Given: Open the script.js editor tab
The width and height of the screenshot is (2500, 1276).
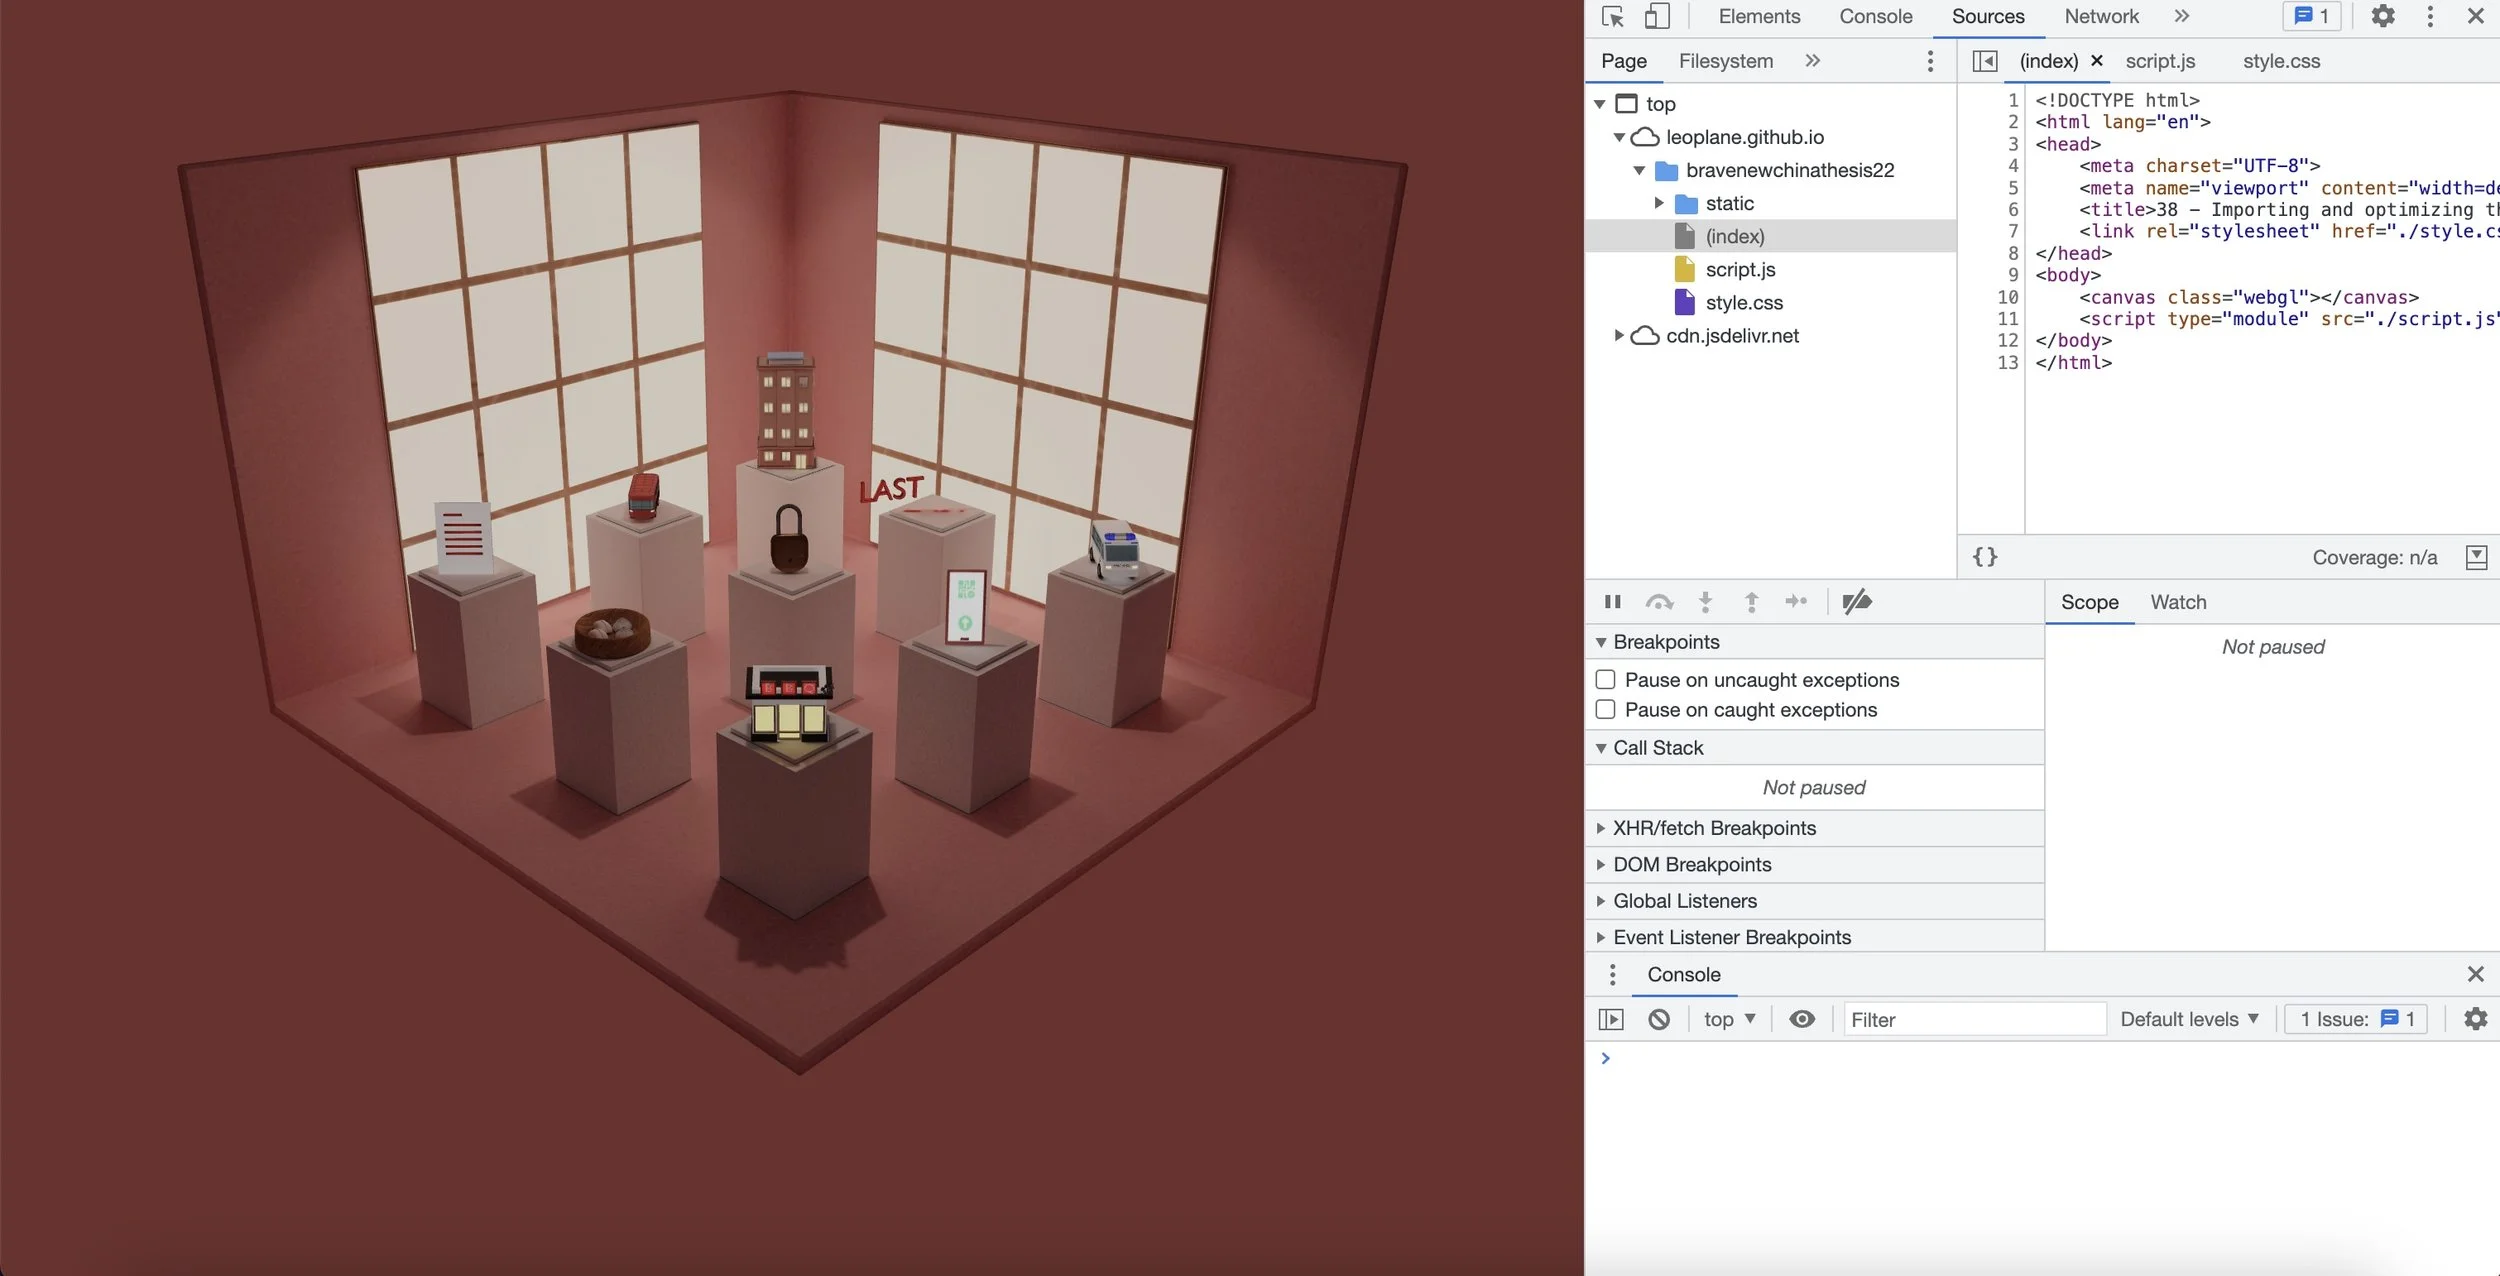Looking at the screenshot, I should (2160, 61).
